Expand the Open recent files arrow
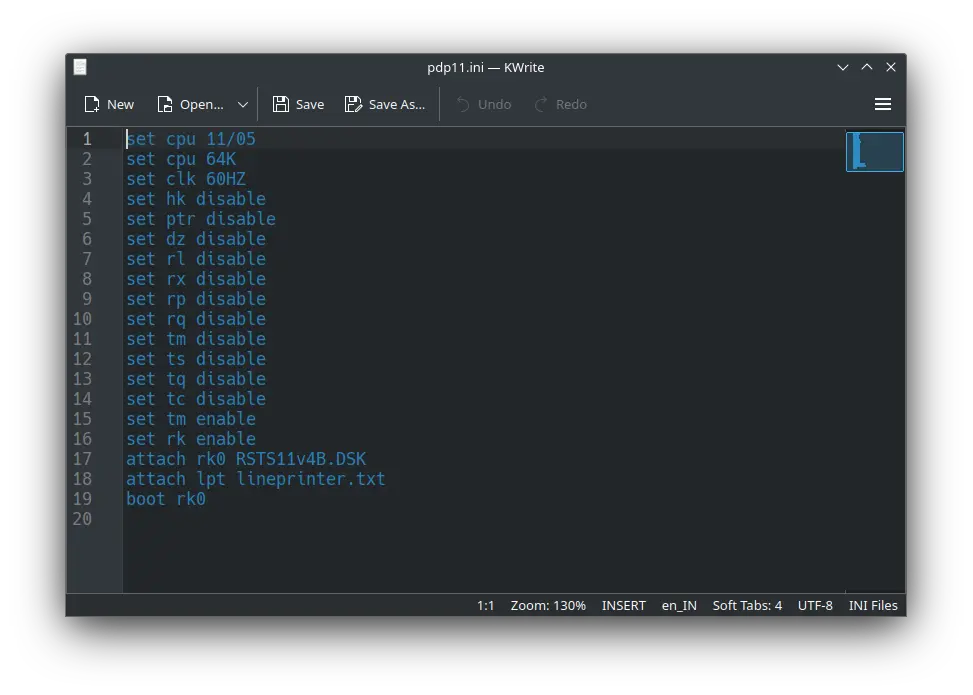Viewport: 973px width, 695px height. point(243,104)
